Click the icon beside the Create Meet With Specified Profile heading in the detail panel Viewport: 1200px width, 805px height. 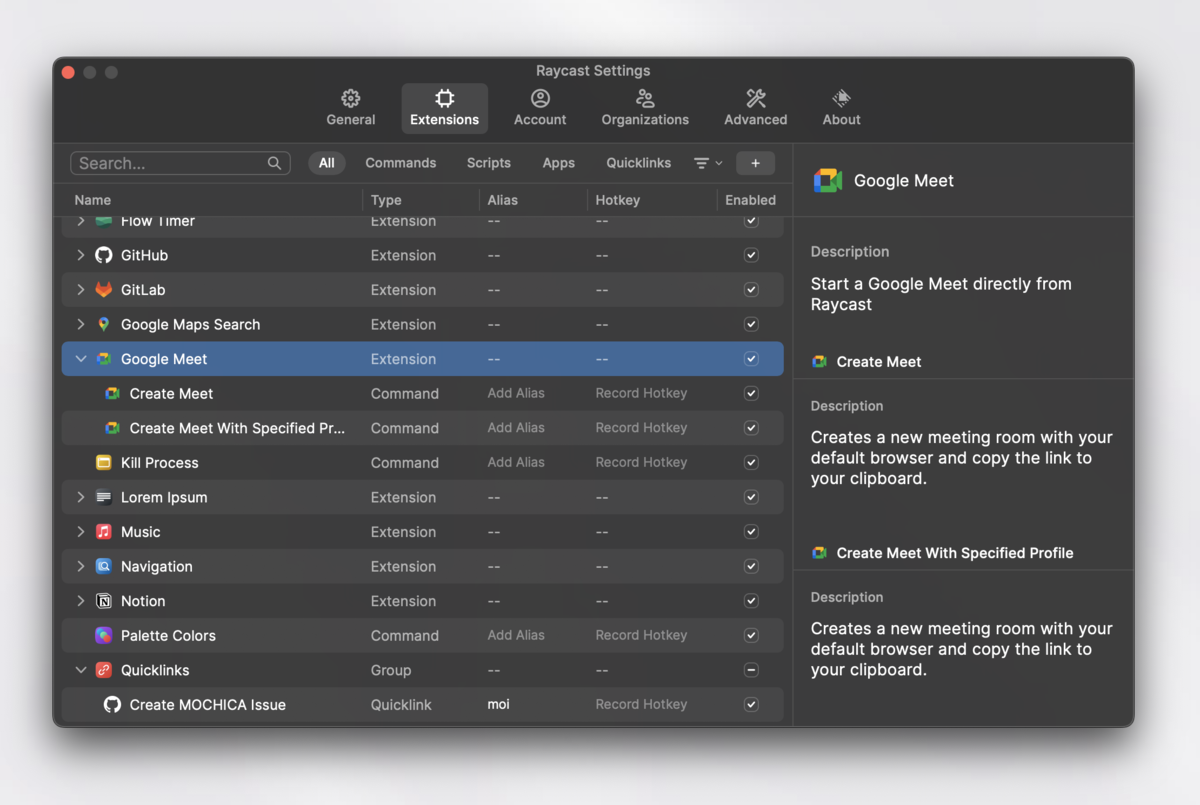pos(819,553)
